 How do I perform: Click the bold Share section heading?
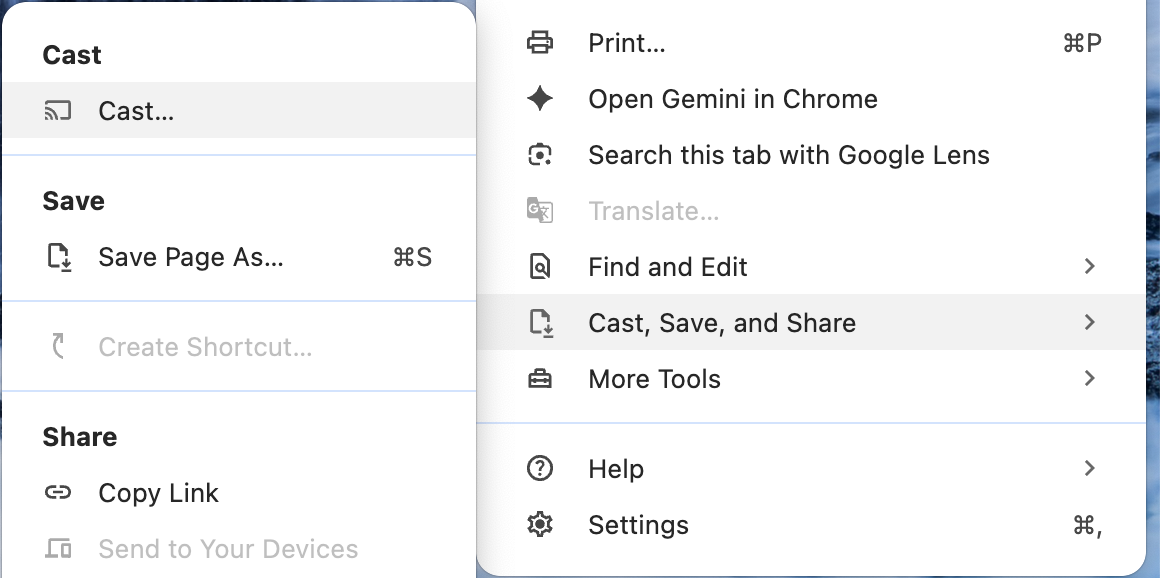80,437
